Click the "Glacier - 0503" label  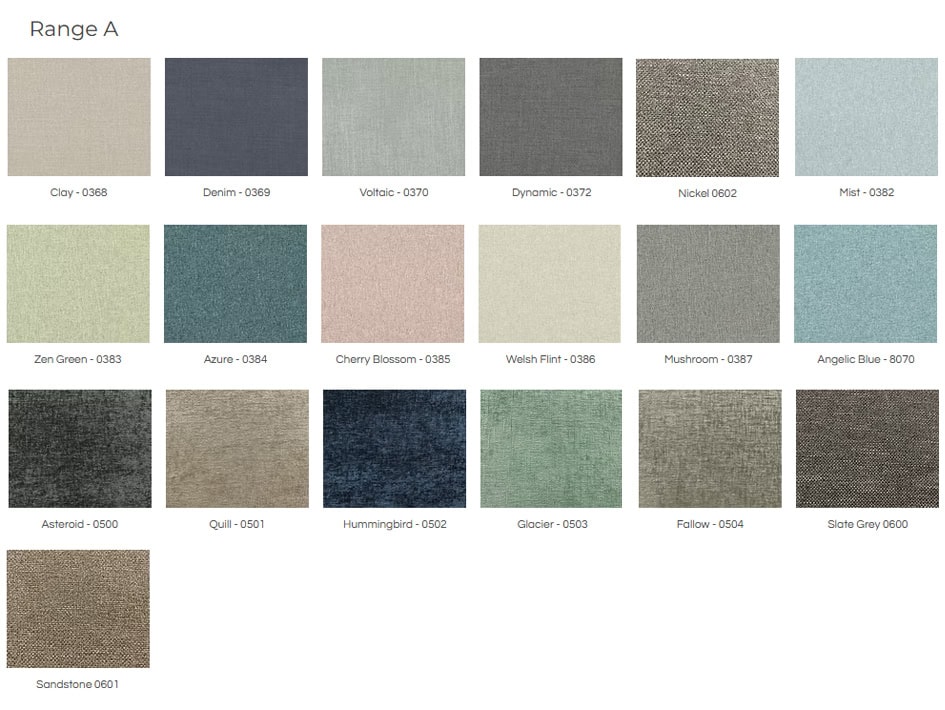point(552,524)
